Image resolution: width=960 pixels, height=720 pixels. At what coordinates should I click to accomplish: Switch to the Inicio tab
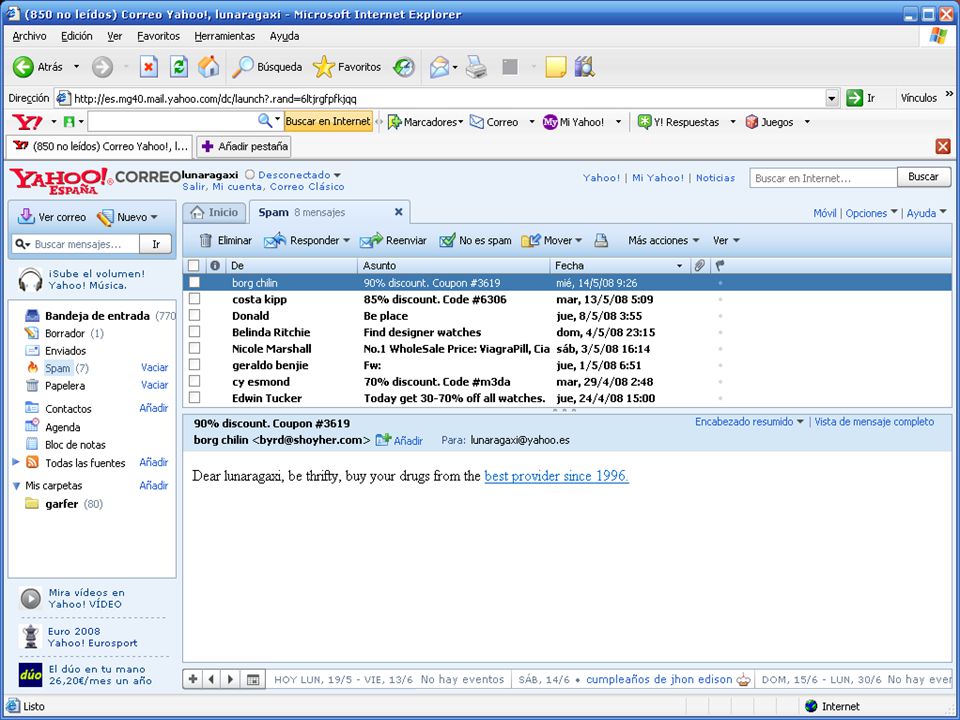tap(215, 212)
